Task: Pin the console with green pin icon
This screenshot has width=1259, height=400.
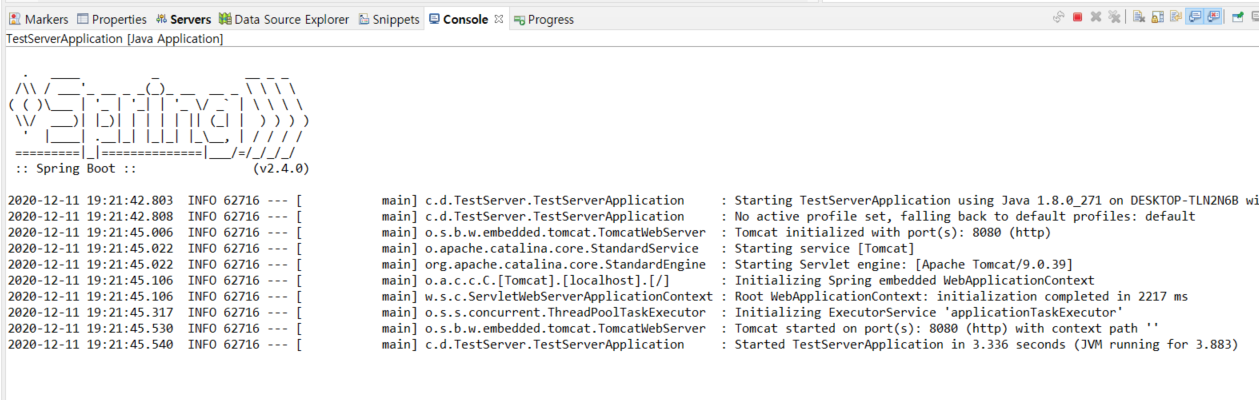Action: (1238, 17)
